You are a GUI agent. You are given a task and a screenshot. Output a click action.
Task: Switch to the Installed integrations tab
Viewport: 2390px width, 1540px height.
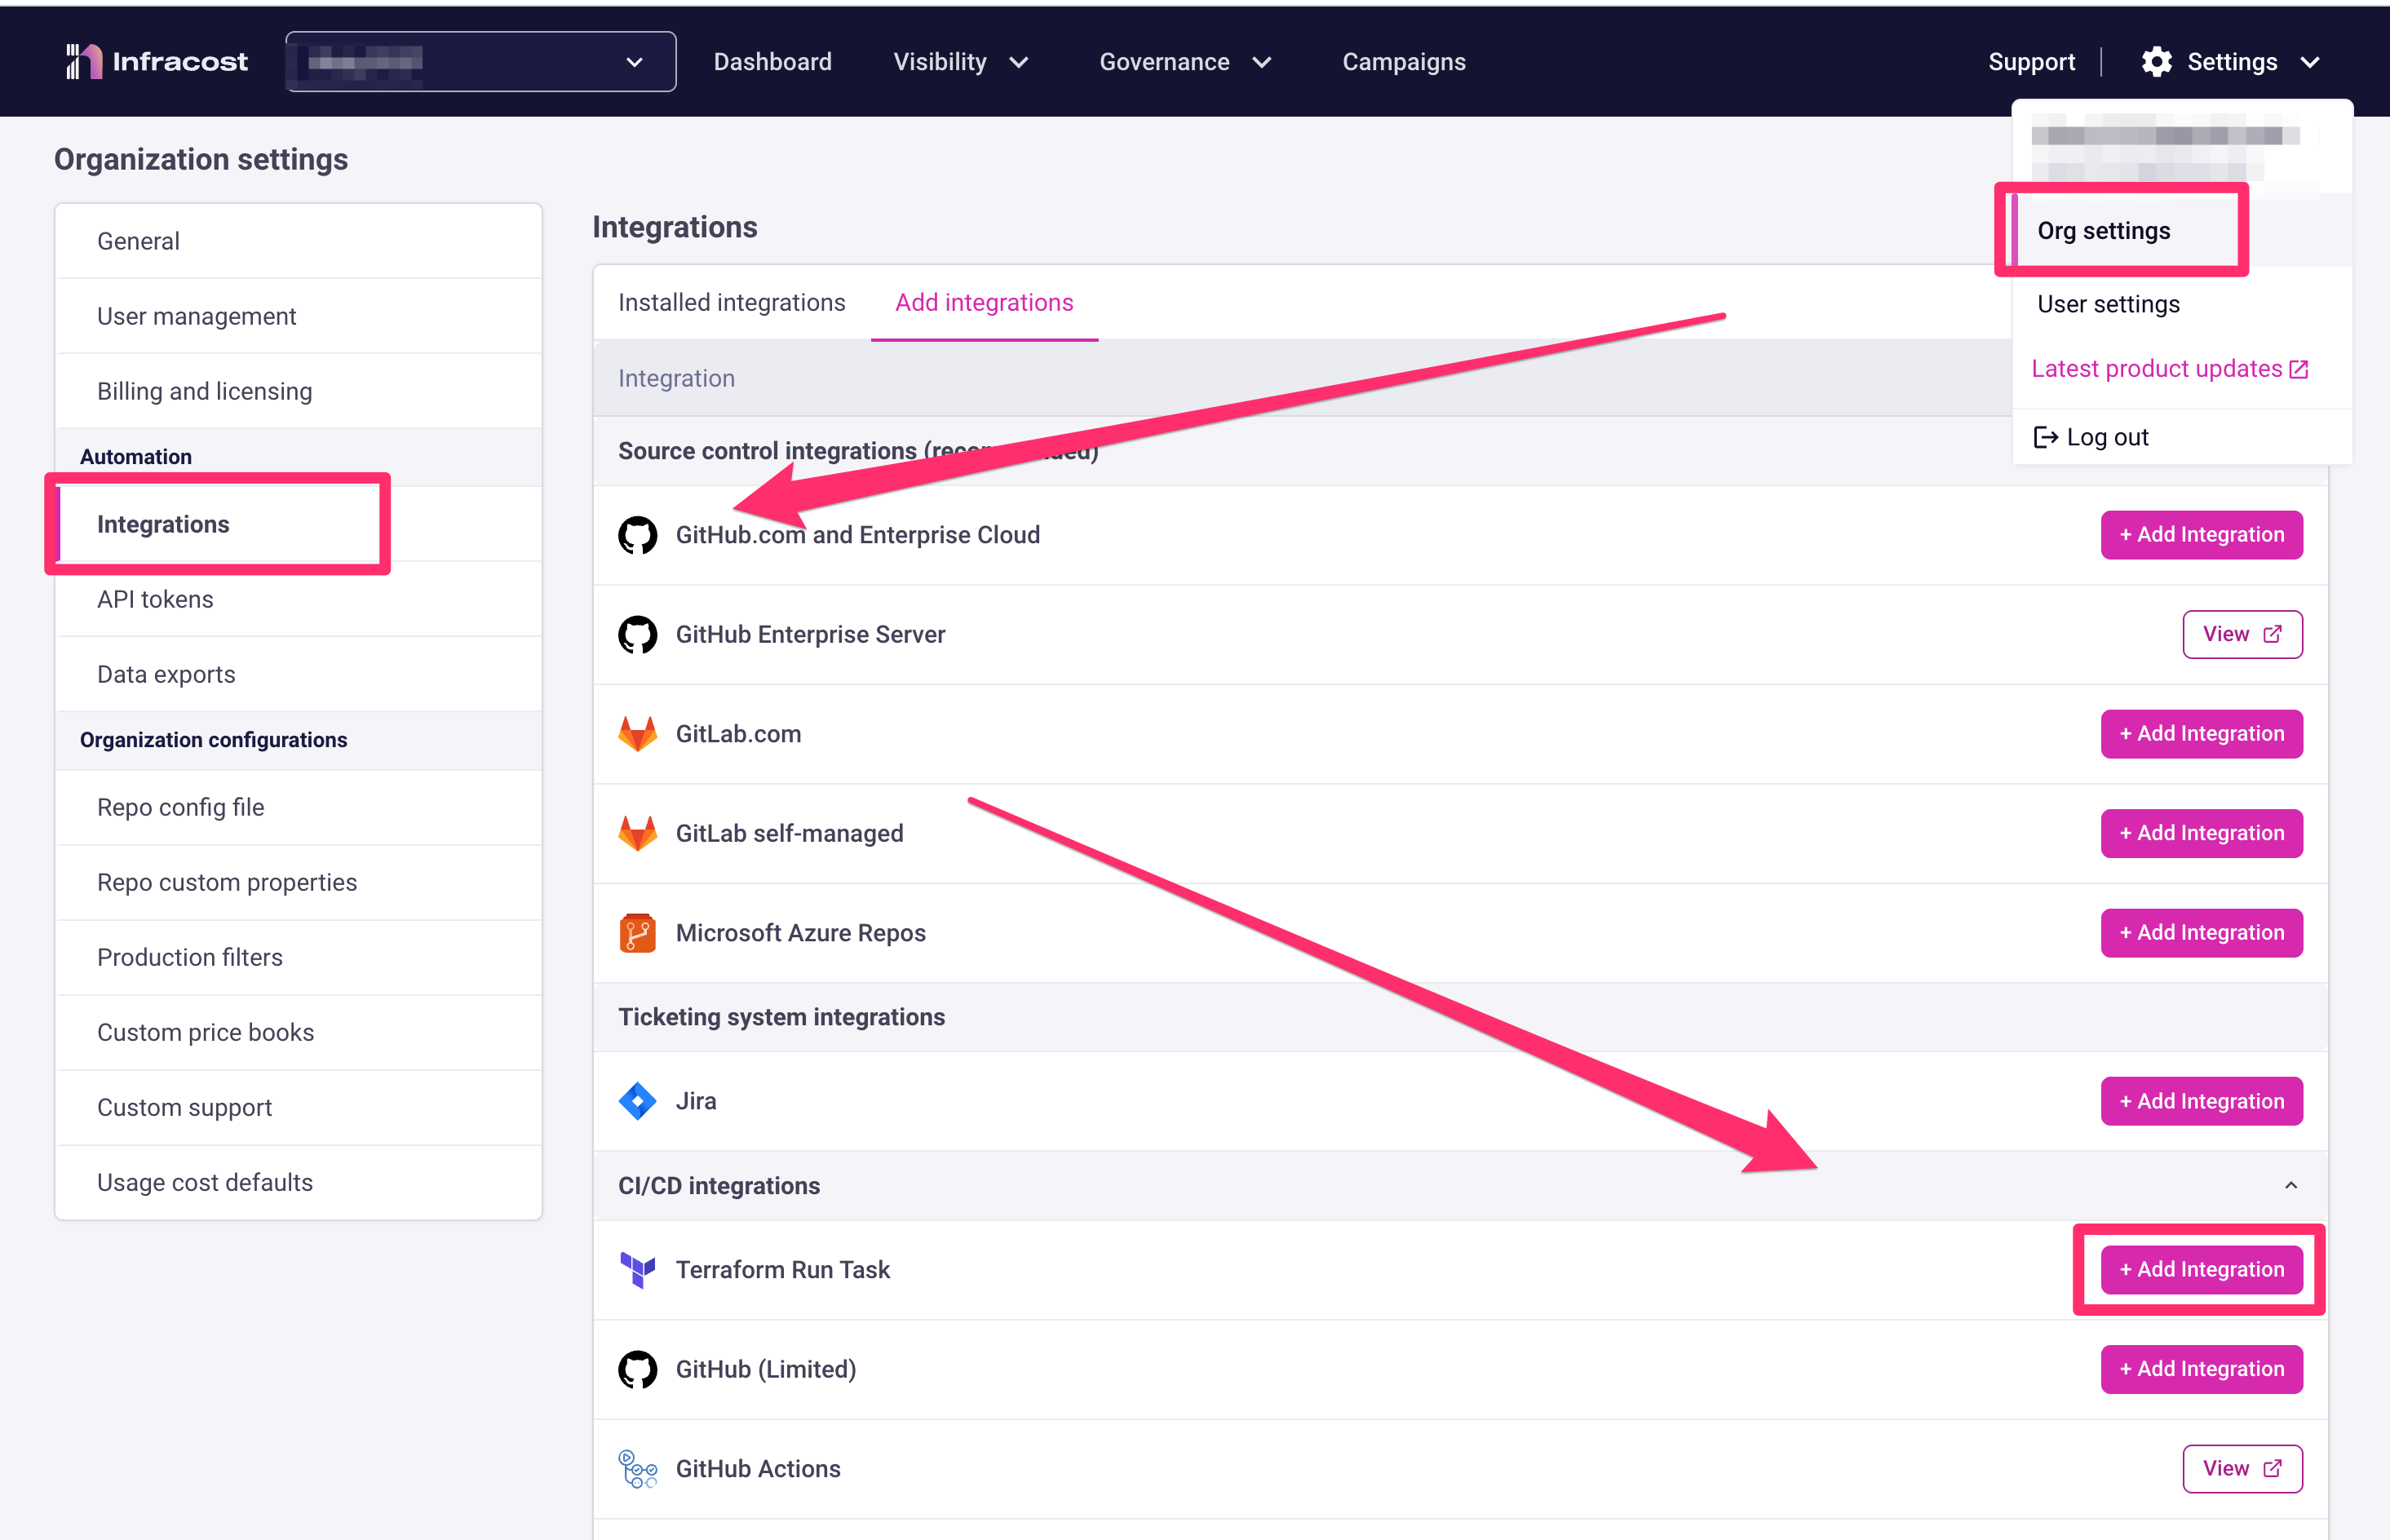click(731, 302)
